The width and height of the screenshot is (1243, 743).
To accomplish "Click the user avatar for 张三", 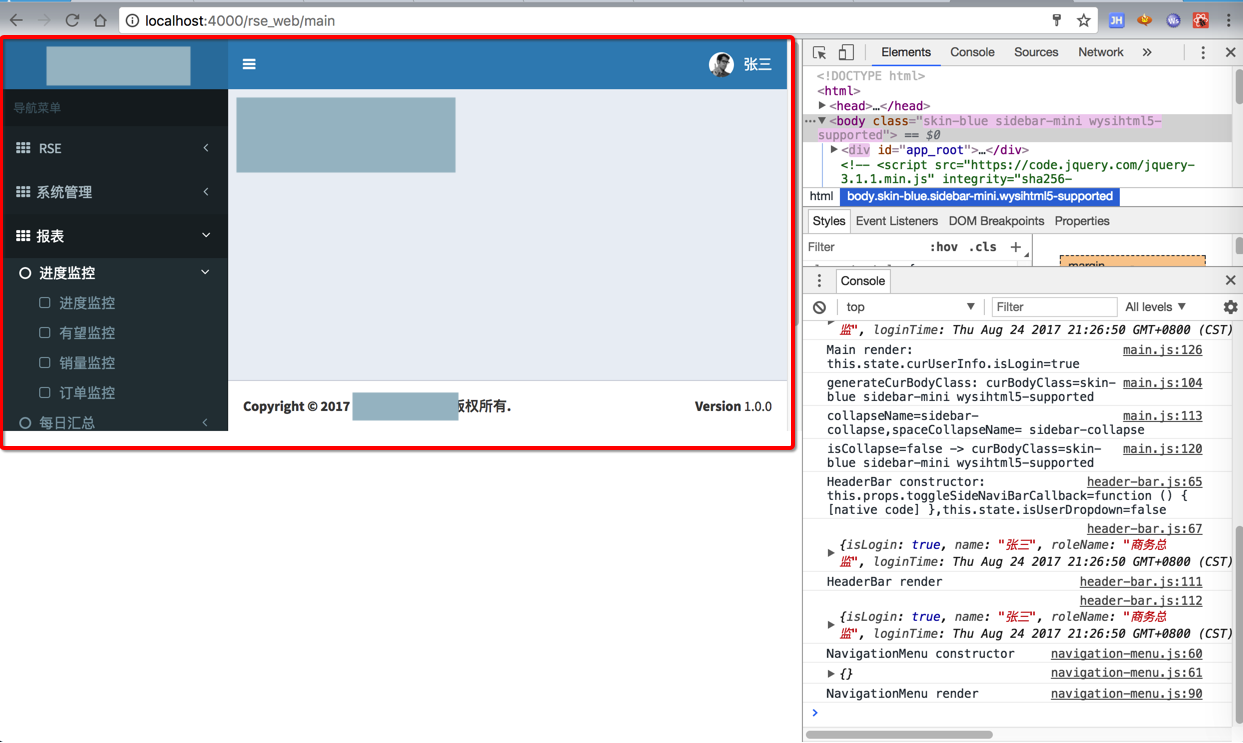I will (721, 64).
